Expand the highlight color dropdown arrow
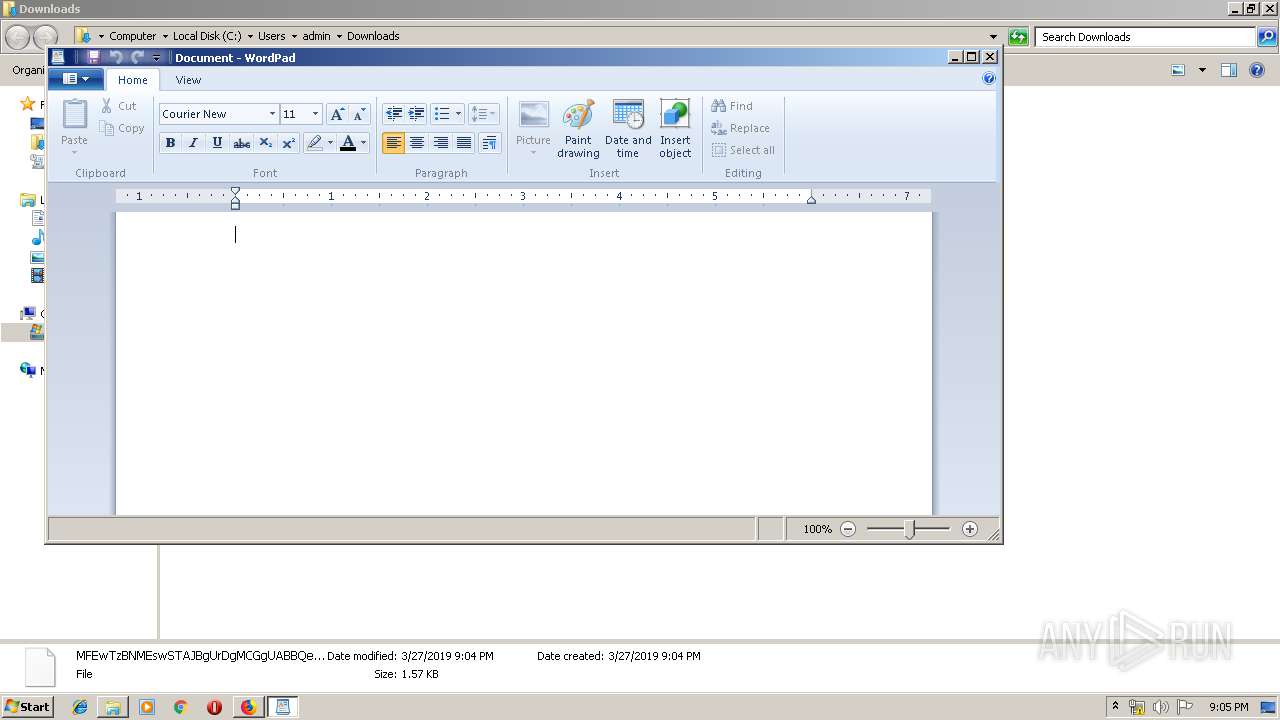The height and width of the screenshot is (720, 1280). coord(330,143)
